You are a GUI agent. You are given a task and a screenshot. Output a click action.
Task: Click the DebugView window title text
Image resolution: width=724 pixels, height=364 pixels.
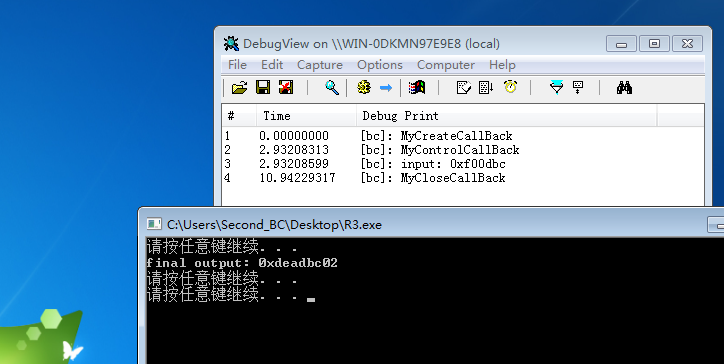[371, 44]
